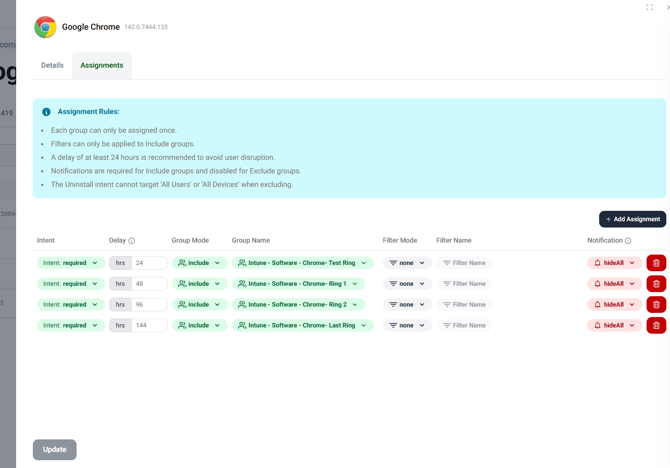Switch to the Details tab

coord(52,65)
